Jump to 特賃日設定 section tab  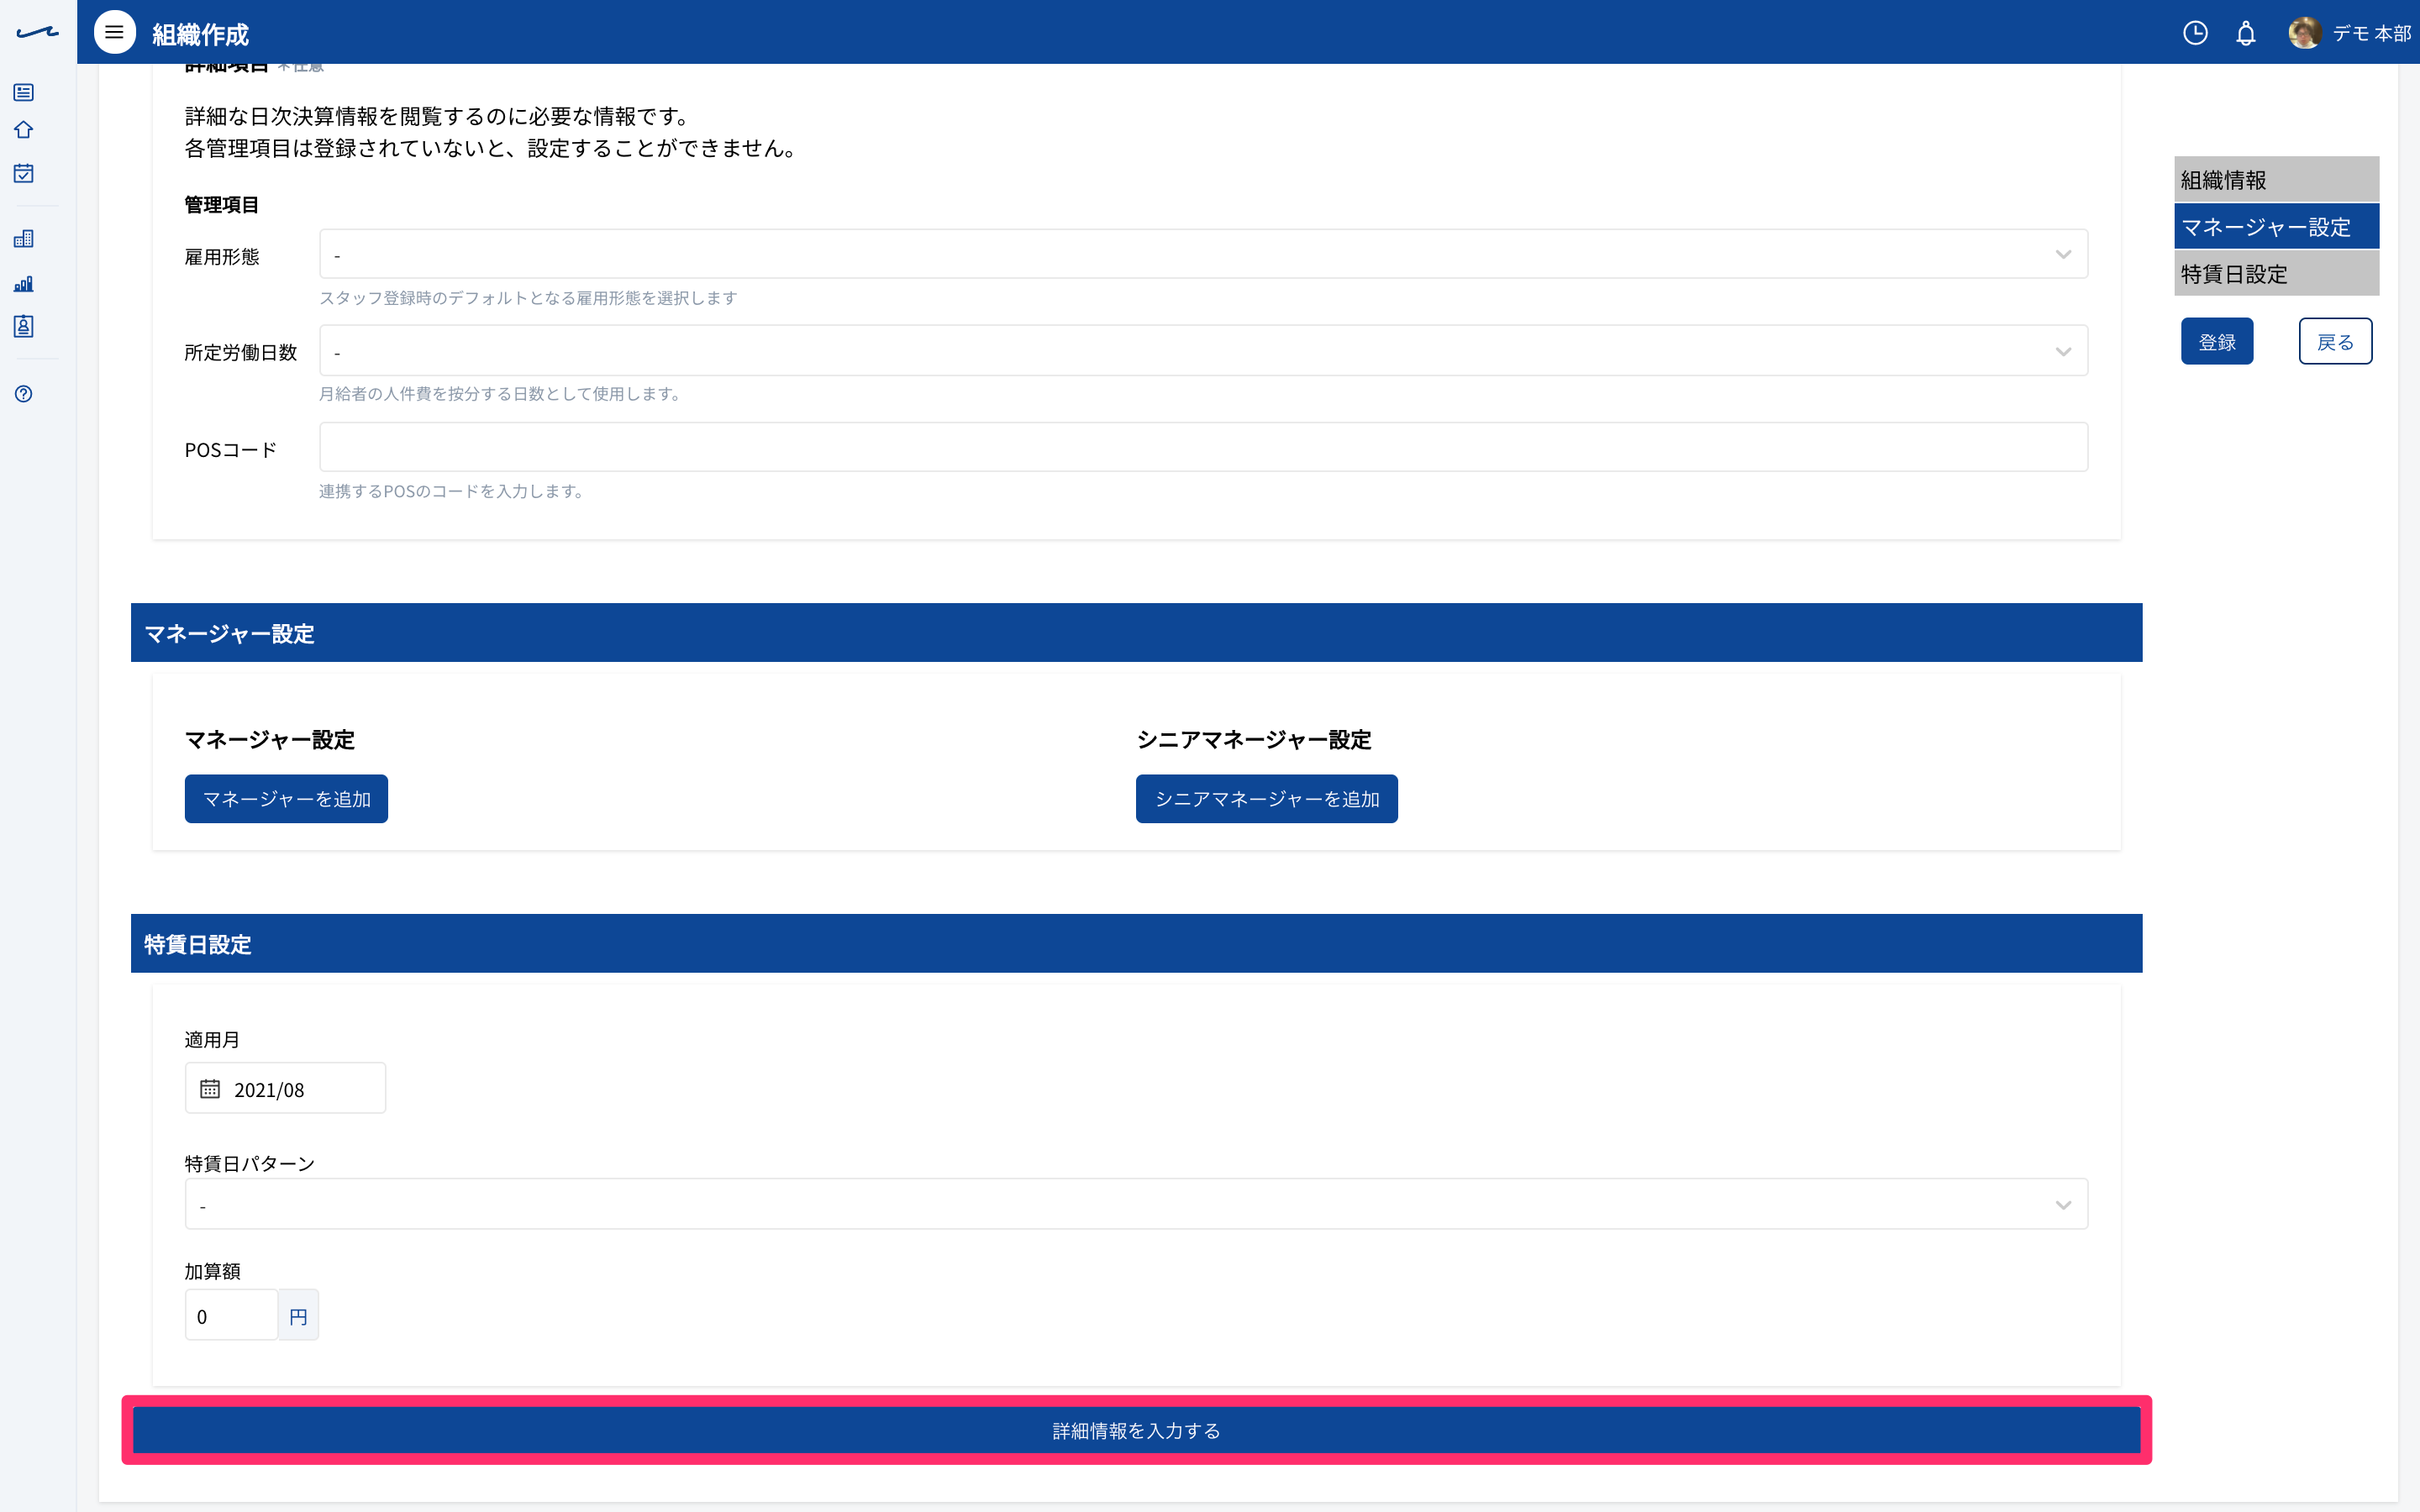(2276, 273)
